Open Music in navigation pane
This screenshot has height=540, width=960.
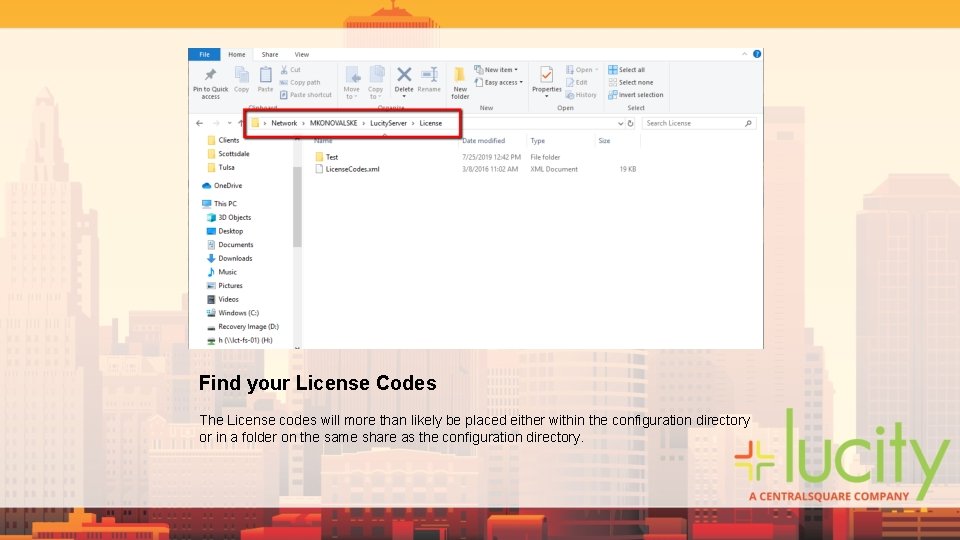coord(227,272)
